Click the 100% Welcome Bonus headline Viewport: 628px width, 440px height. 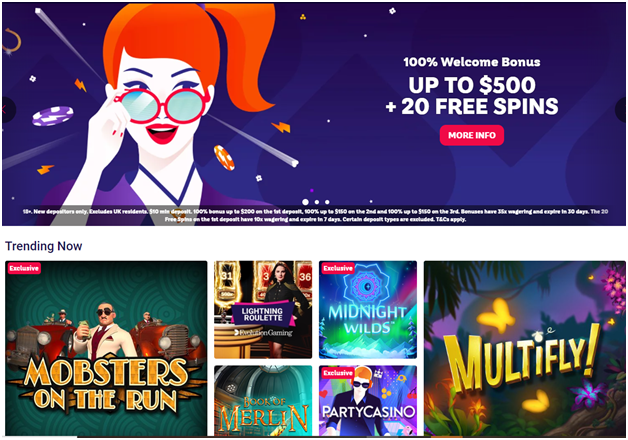[x=472, y=62]
